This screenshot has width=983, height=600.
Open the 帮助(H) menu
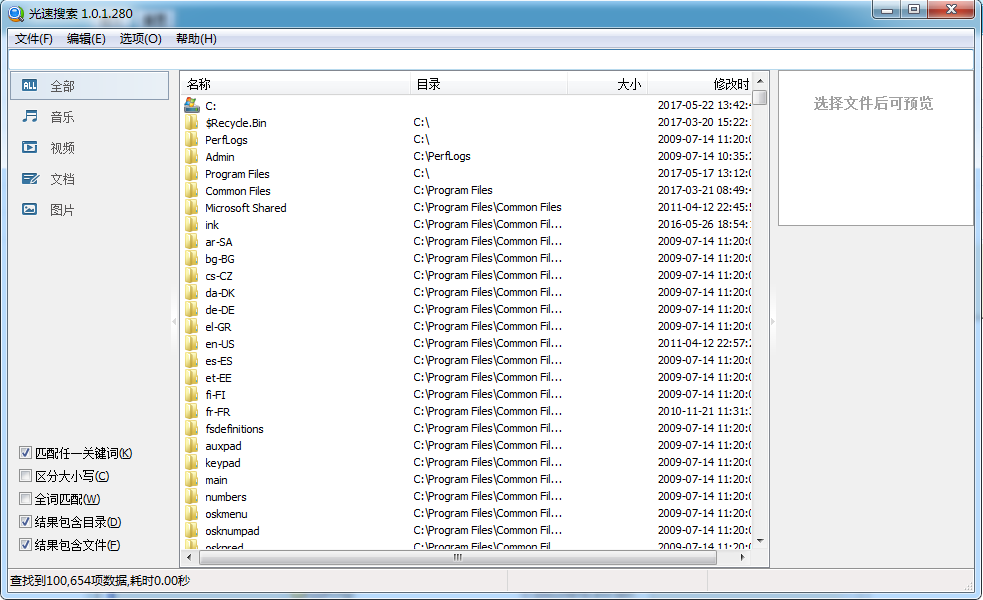pos(196,39)
